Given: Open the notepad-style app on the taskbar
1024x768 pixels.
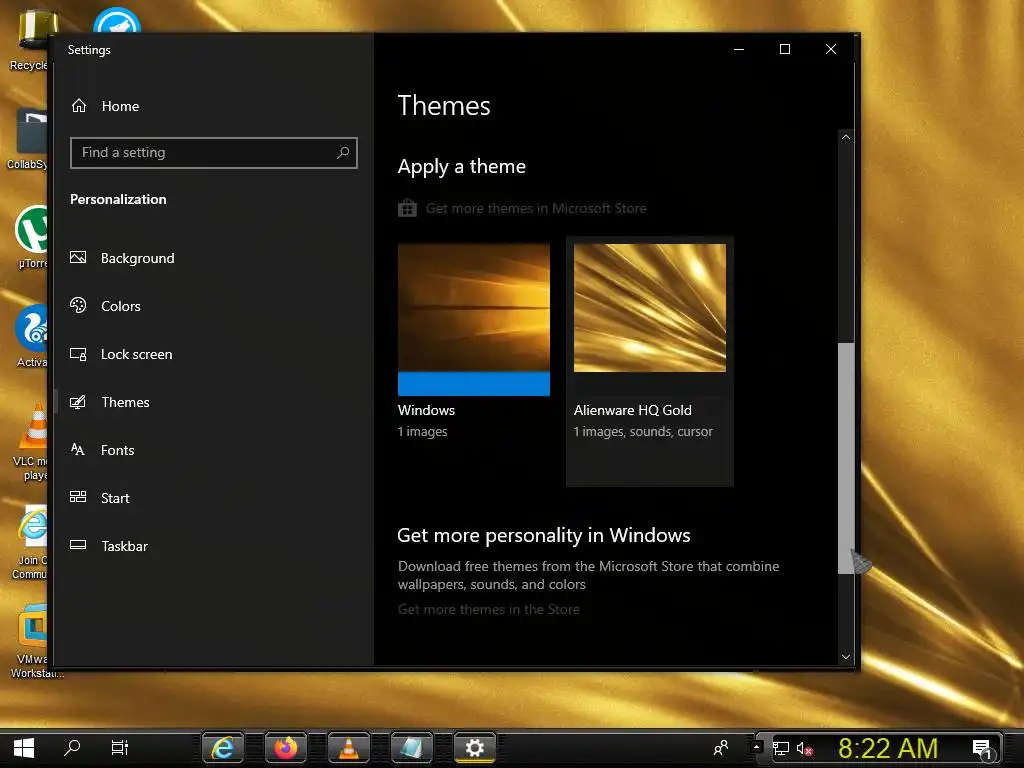Looking at the screenshot, I should click(x=411, y=748).
